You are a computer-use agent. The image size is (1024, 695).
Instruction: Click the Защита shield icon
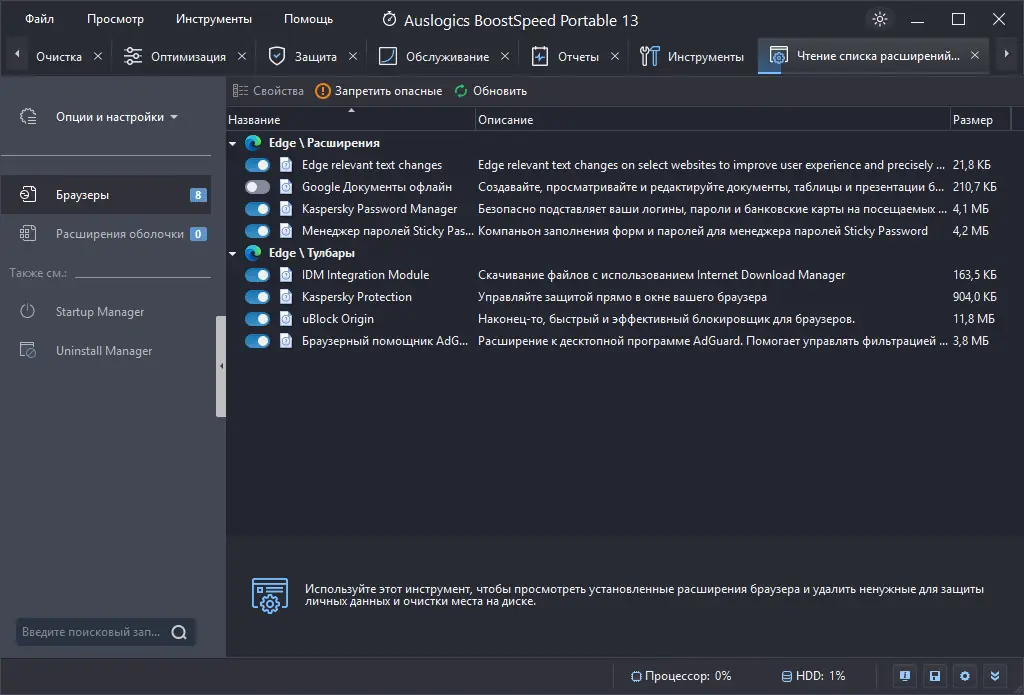[x=277, y=56]
